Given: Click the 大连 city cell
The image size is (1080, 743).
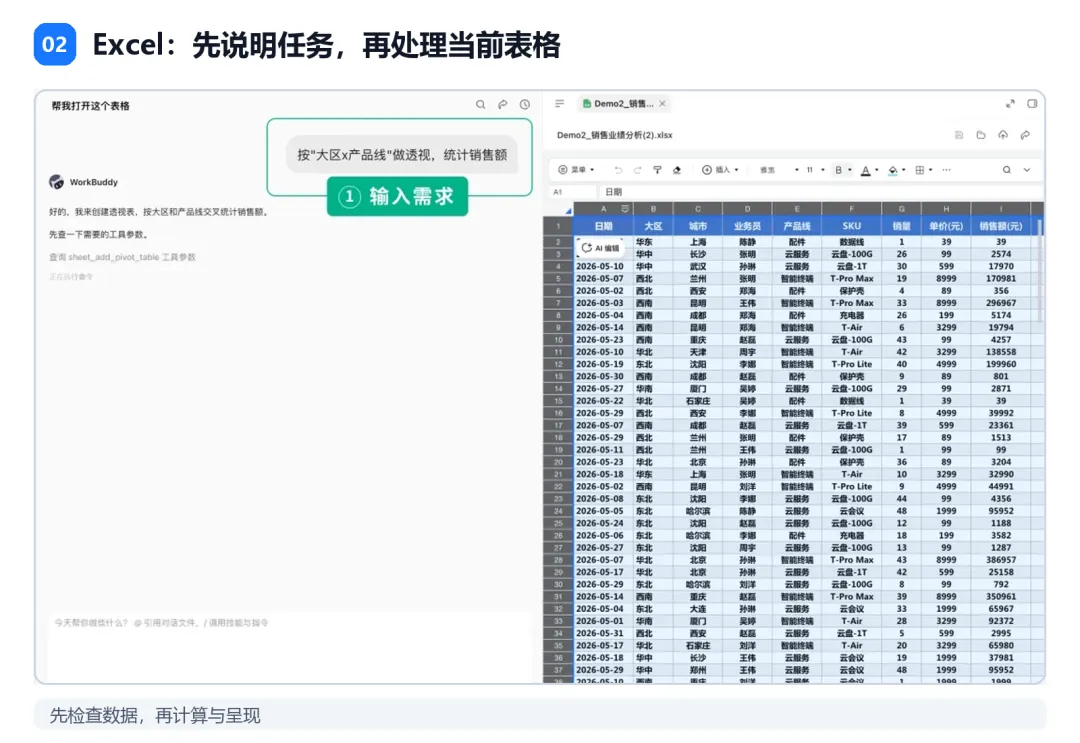Looking at the screenshot, I should coord(698,609).
